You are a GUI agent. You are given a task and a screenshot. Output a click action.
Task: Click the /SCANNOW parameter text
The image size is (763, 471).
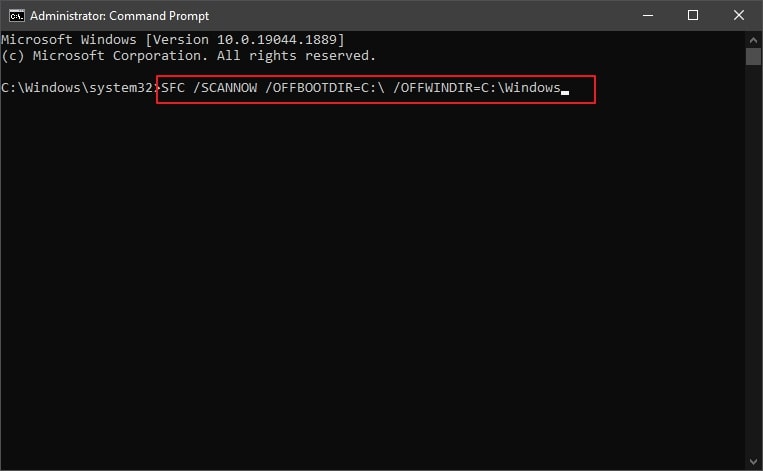pyautogui.click(x=225, y=88)
